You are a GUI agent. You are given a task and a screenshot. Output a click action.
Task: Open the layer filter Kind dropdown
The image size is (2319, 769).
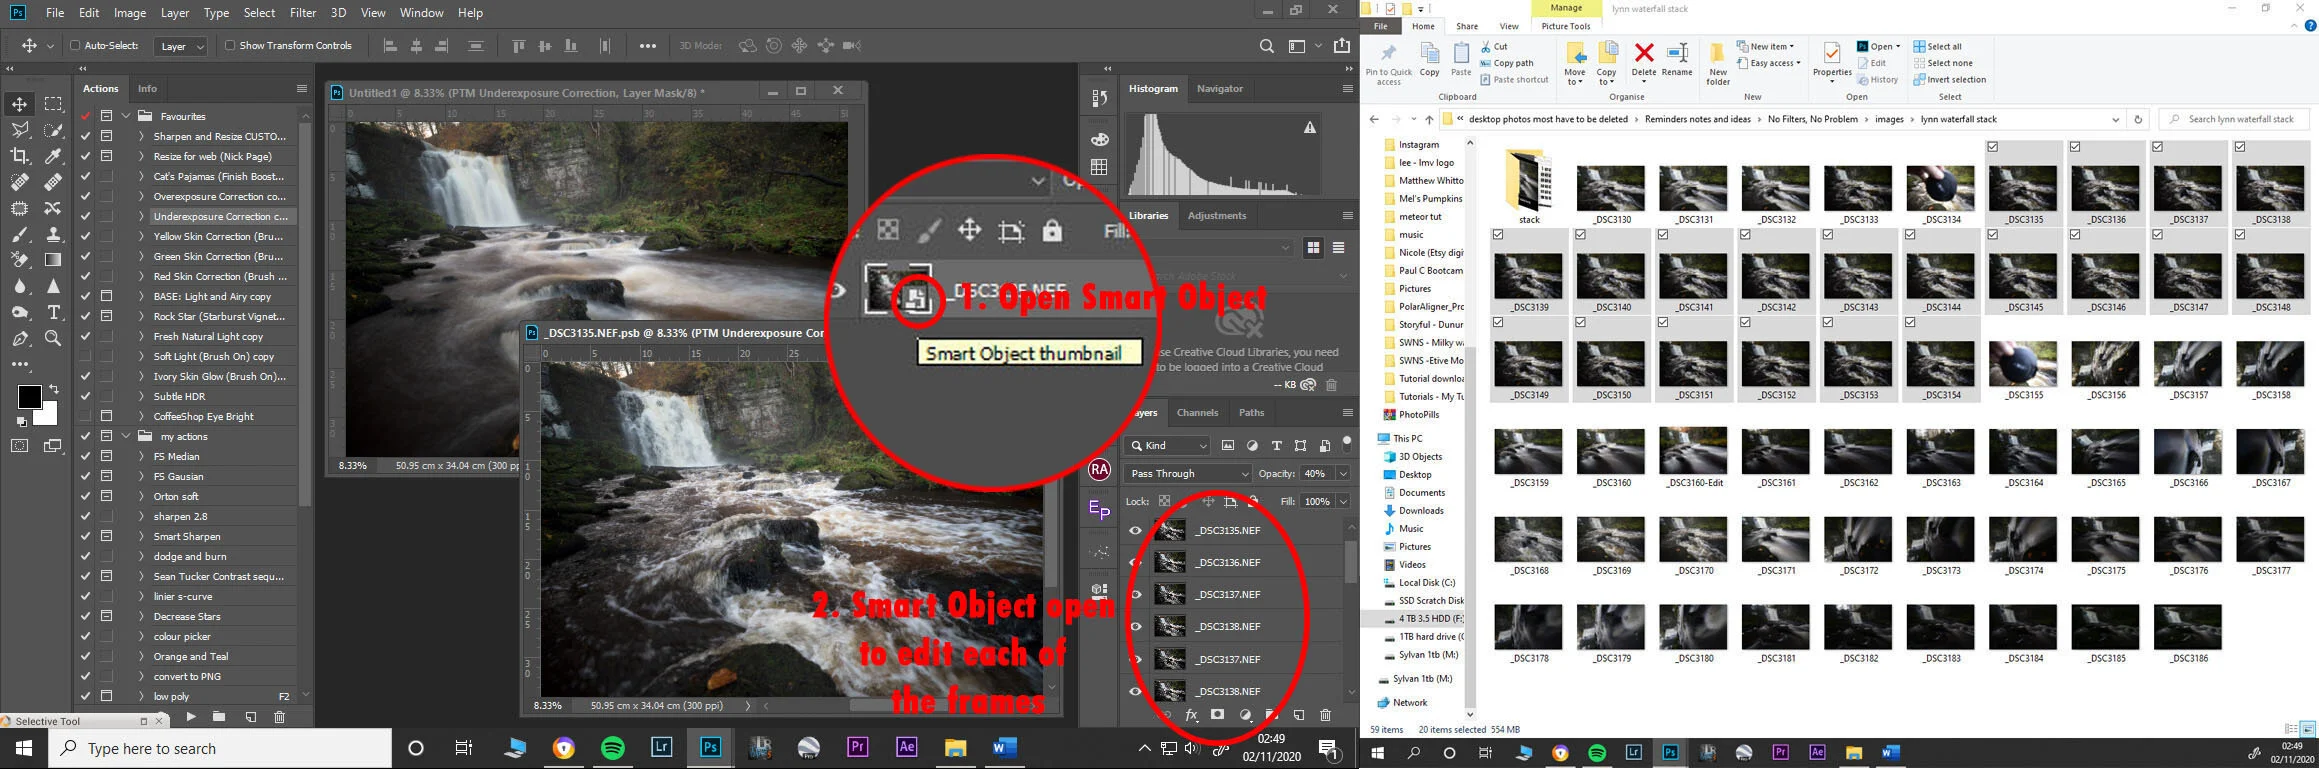point(1167,445)
